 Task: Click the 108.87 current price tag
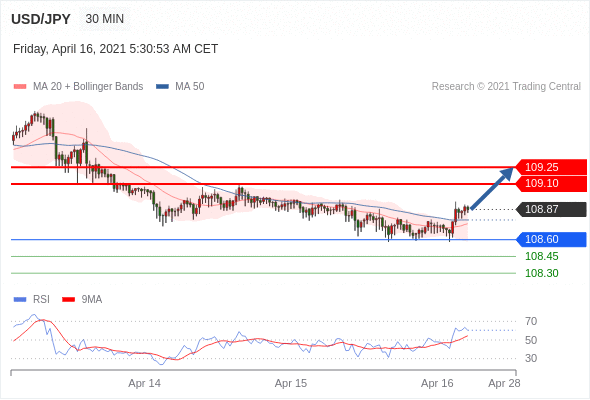[551, 209]
